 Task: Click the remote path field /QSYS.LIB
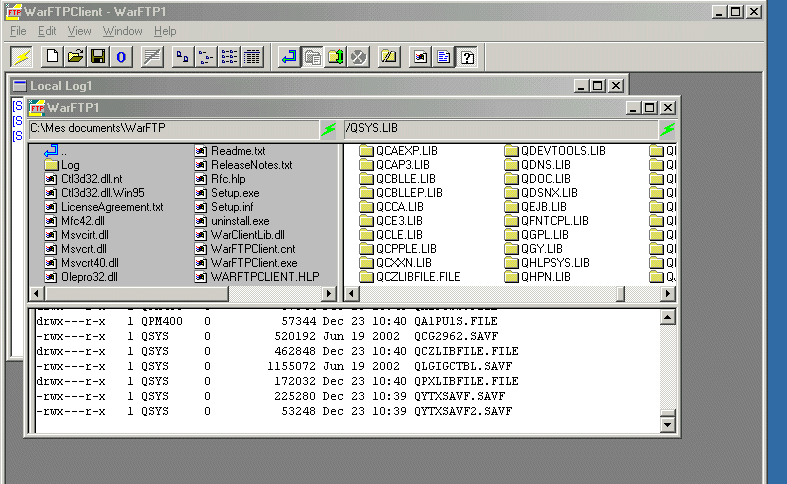point(501,129)
